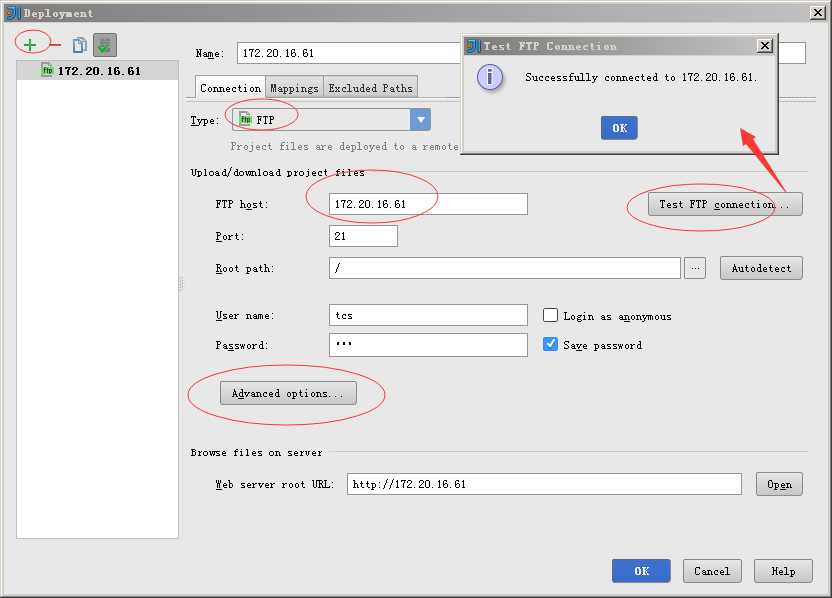Screen dimensions: 832x598
Task: Click Web server root URL field
Action: (544, 484)
